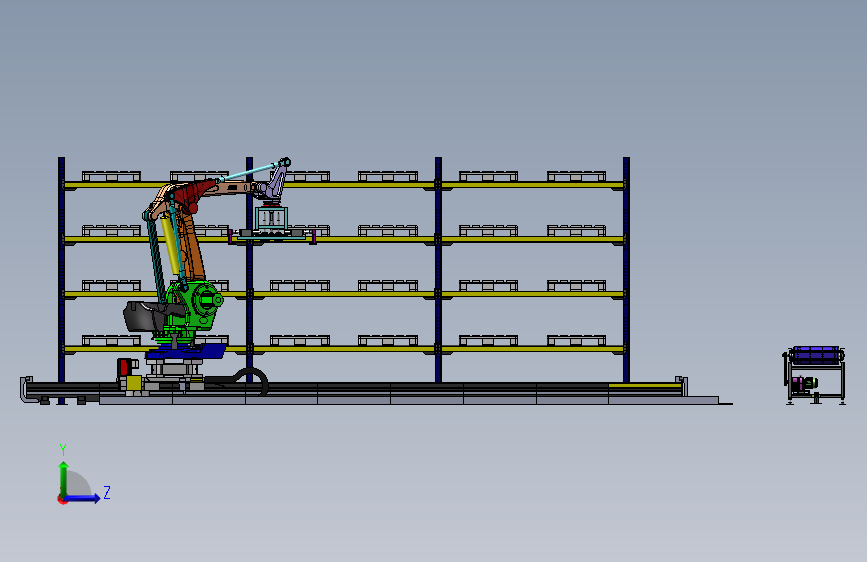Image resolution: width=867 pixels, height=562 pixels.
Task: Select the red box on the track carriage
Action: [x=124, y=367]
